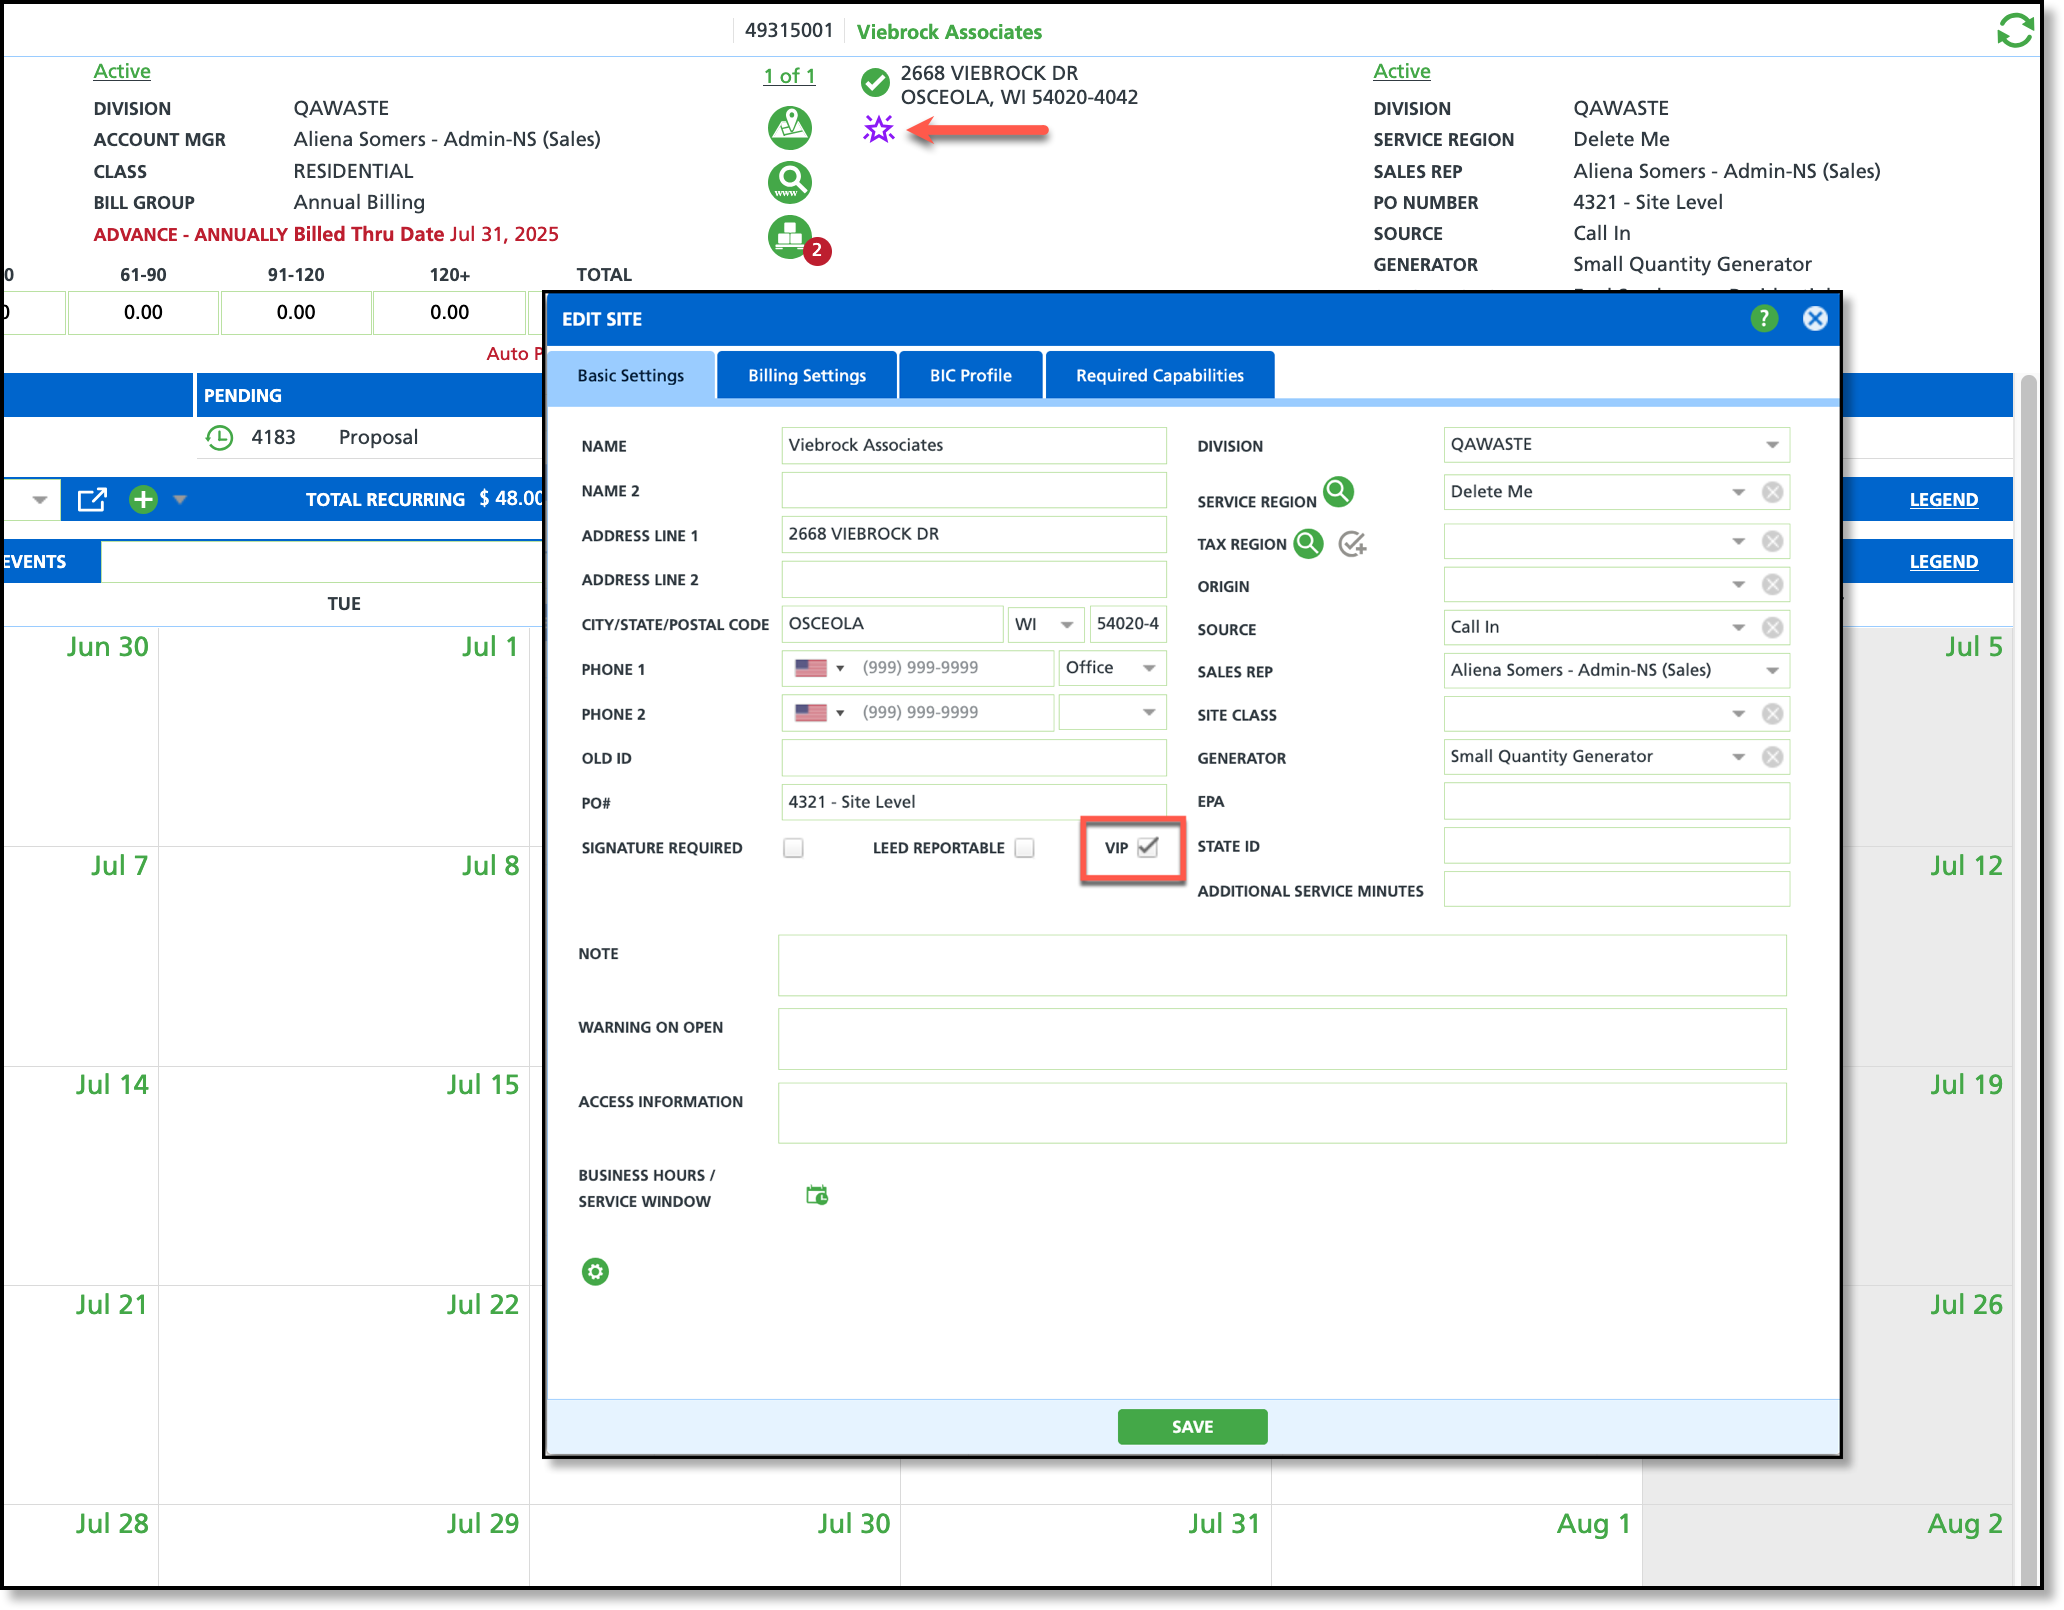
Task: Click the Tax Region verify checkmark icon
Action: [x=1352, y=544]
